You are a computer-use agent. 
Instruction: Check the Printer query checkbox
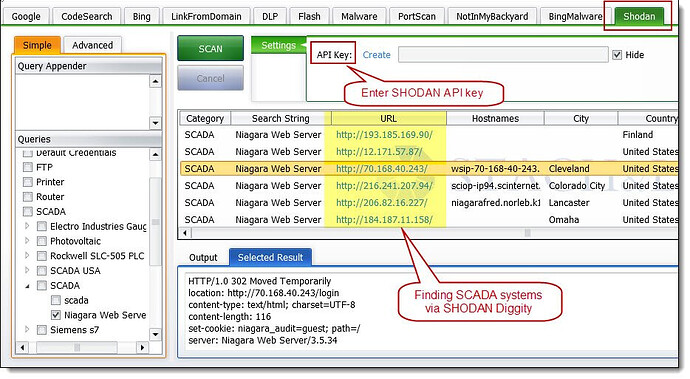(x=28, y=182)
